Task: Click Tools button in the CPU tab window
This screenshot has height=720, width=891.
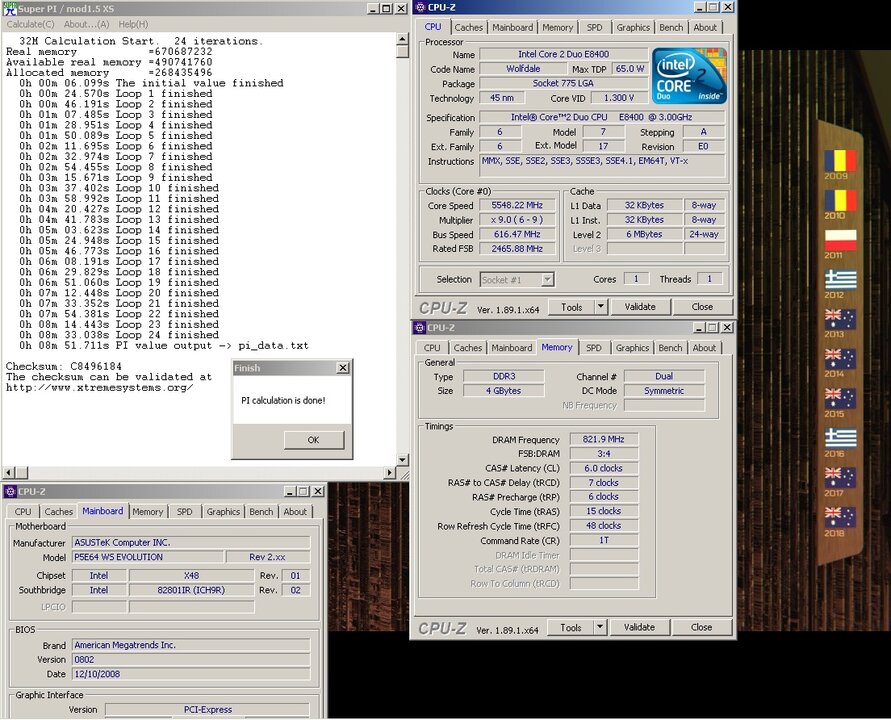Action: coord(572,307)
